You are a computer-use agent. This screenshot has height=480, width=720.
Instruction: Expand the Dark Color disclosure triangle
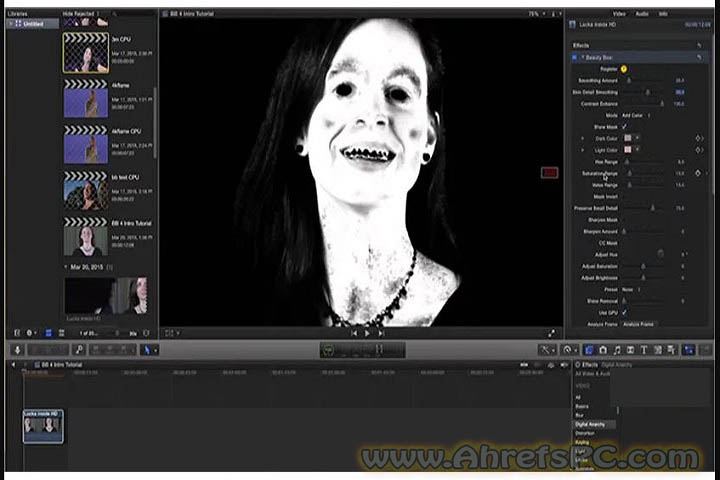(x=583, y=138)
